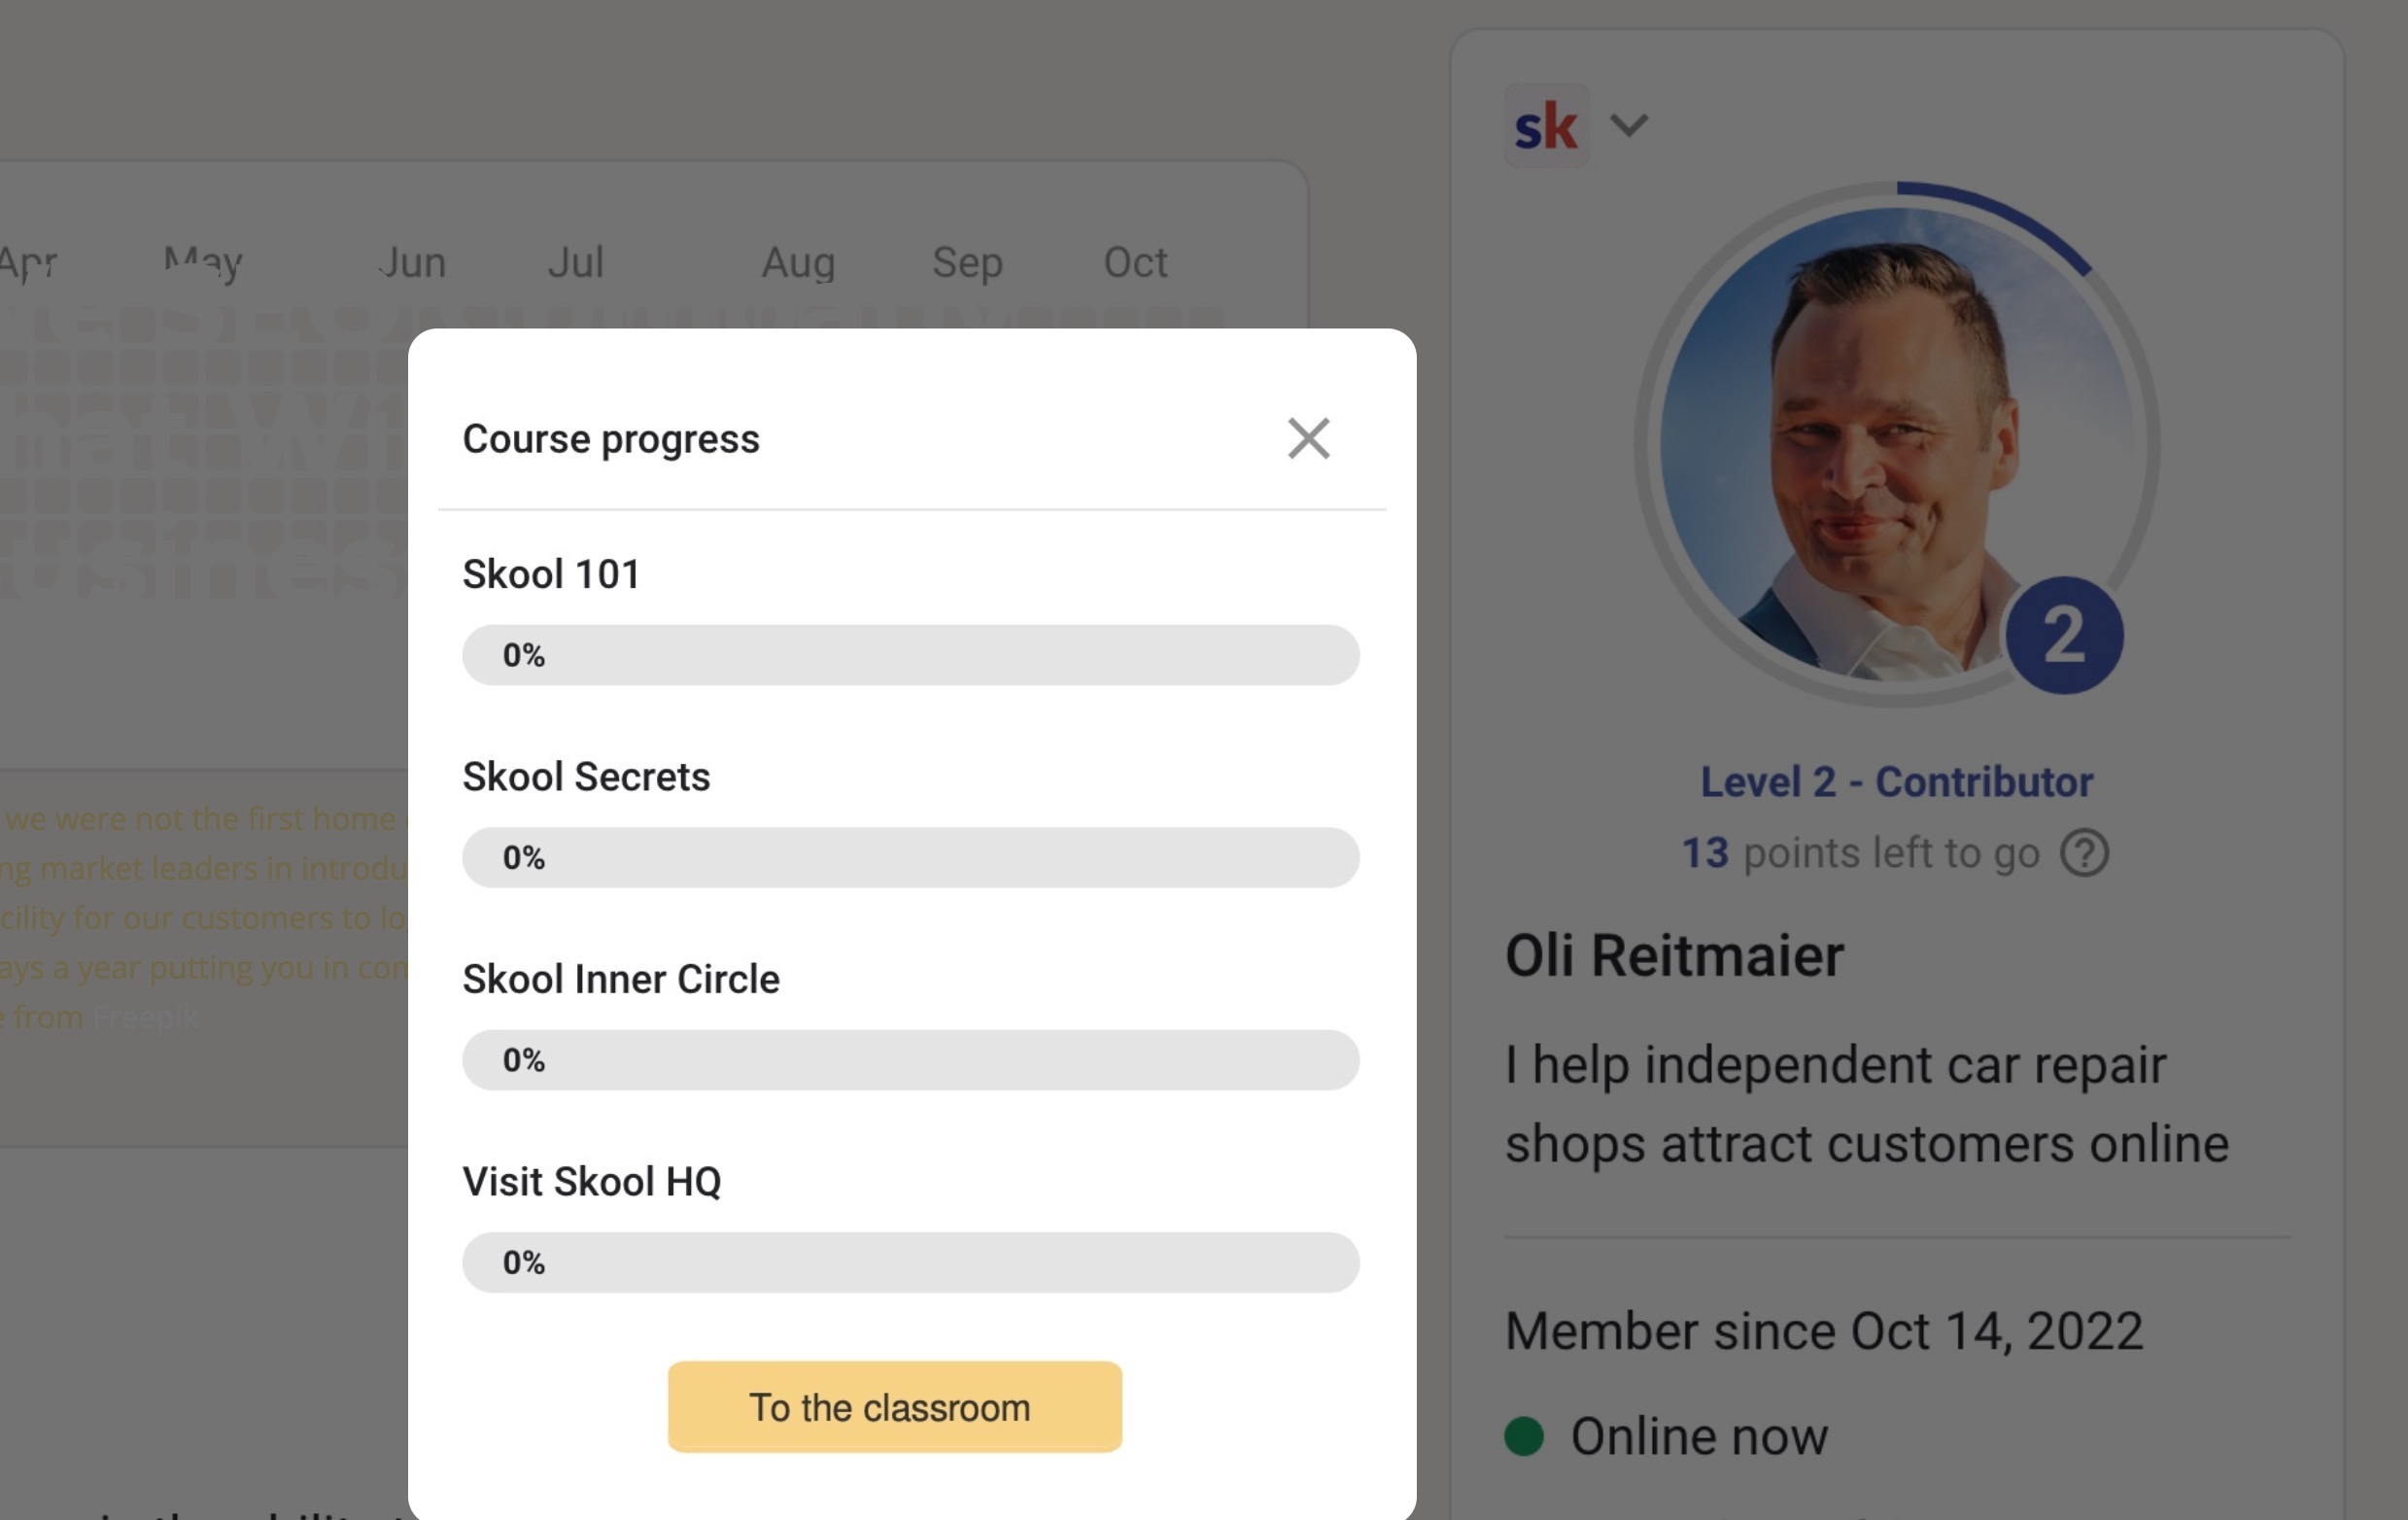The width and height of the screenshot is (2408, 1520).
Task: Close the Course progress dialog
Action: [x=1308, y=438]
